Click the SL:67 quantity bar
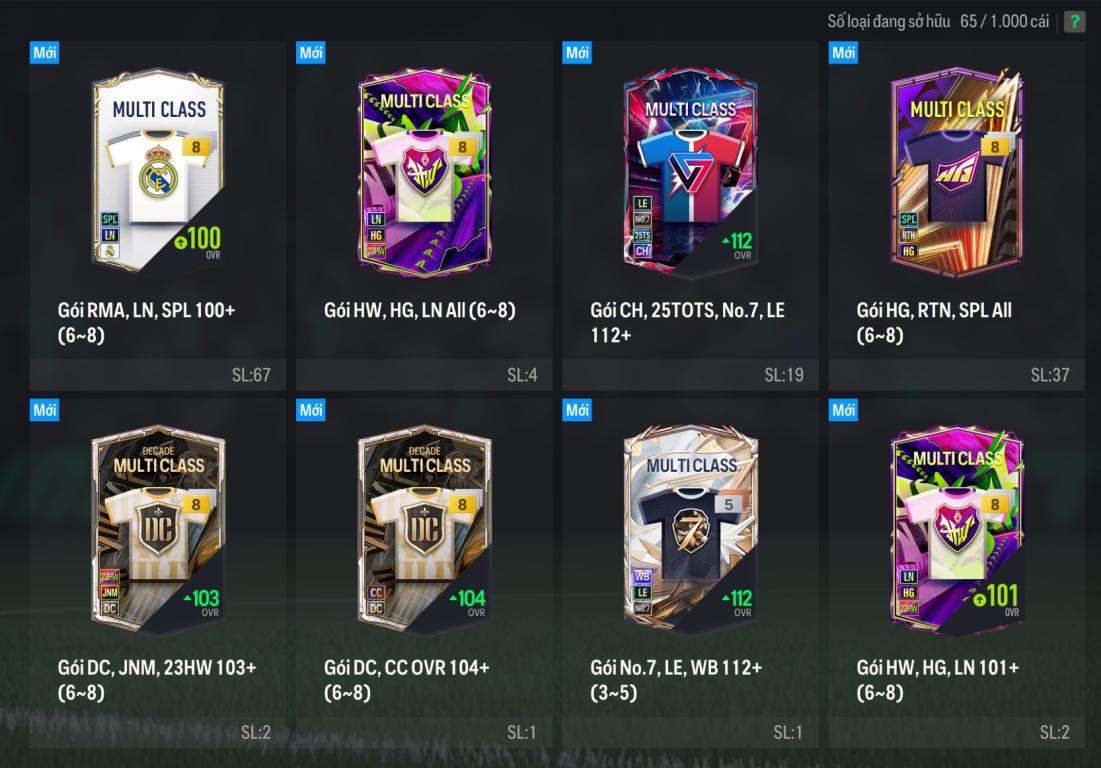 pyautogui.click(x=158, y=375)
